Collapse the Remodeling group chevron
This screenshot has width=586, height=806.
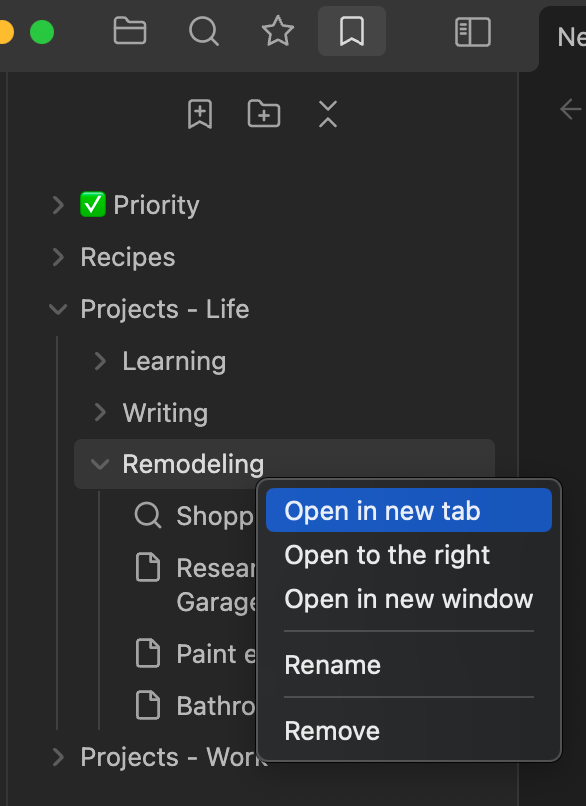coord(100,464)
